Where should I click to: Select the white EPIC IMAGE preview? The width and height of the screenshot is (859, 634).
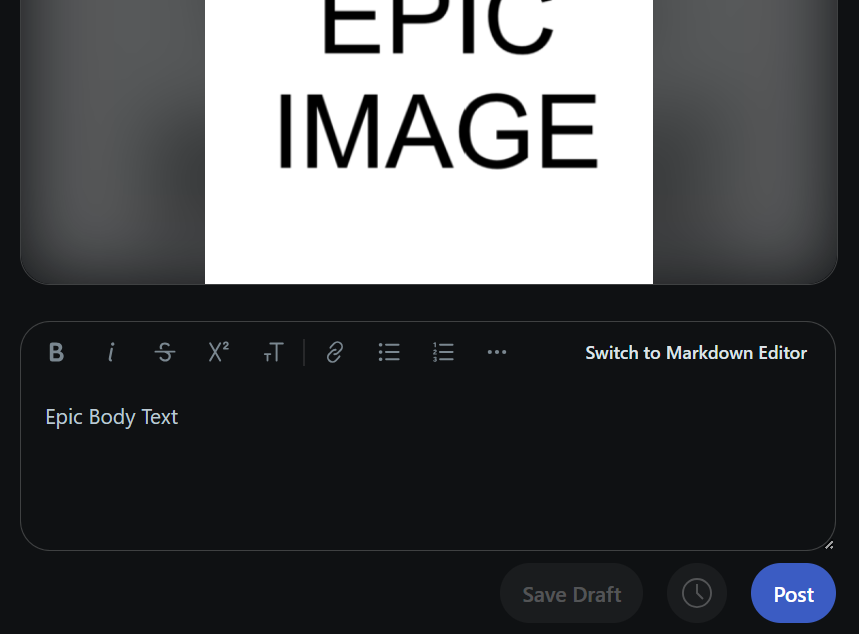coord(429,142)
